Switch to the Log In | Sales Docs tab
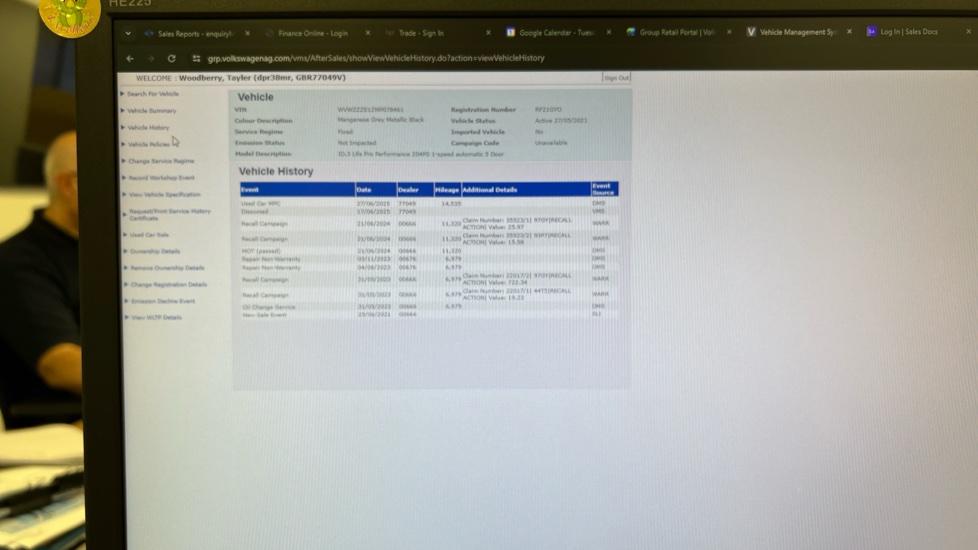The width and height of the screenshot is (978, 550). click(x=909, y=31)
